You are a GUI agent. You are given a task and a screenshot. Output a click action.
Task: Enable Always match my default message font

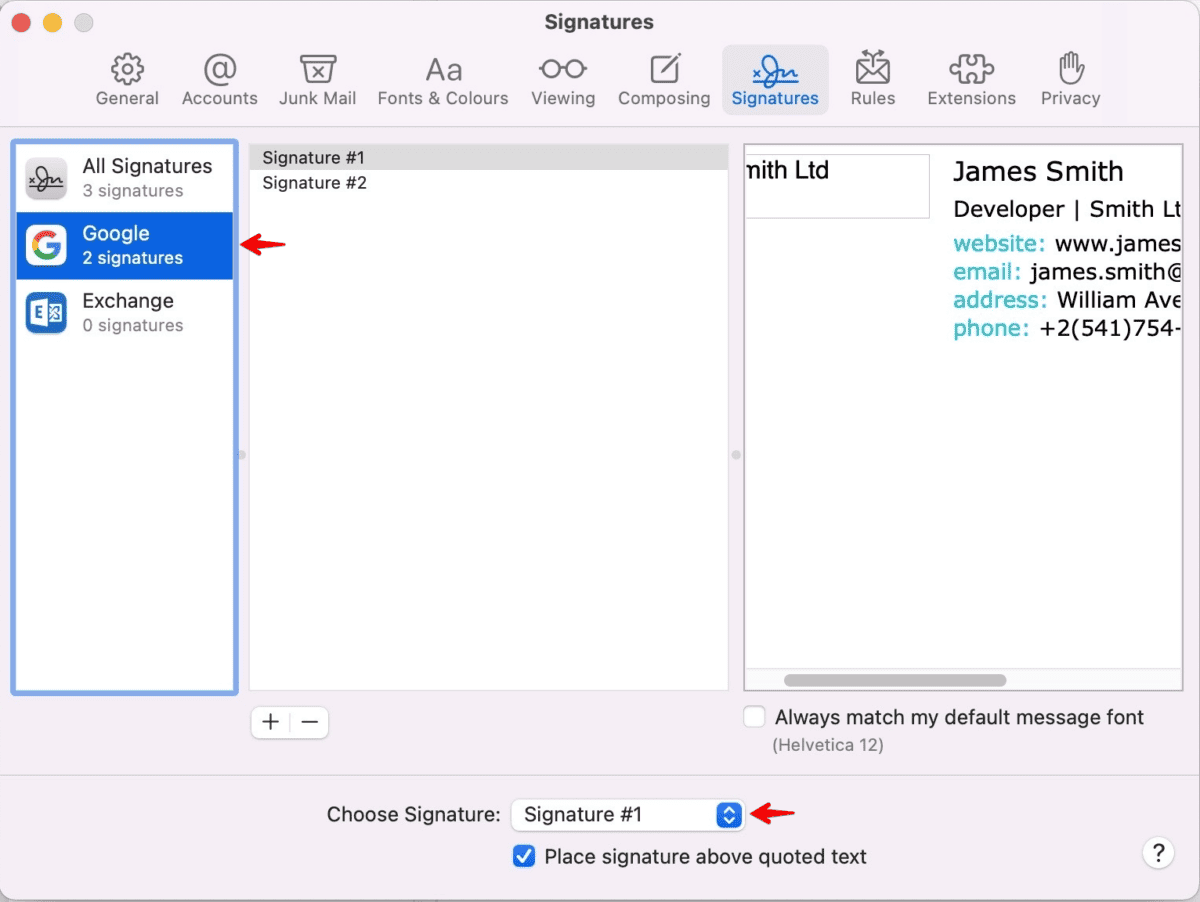(755, 717)
